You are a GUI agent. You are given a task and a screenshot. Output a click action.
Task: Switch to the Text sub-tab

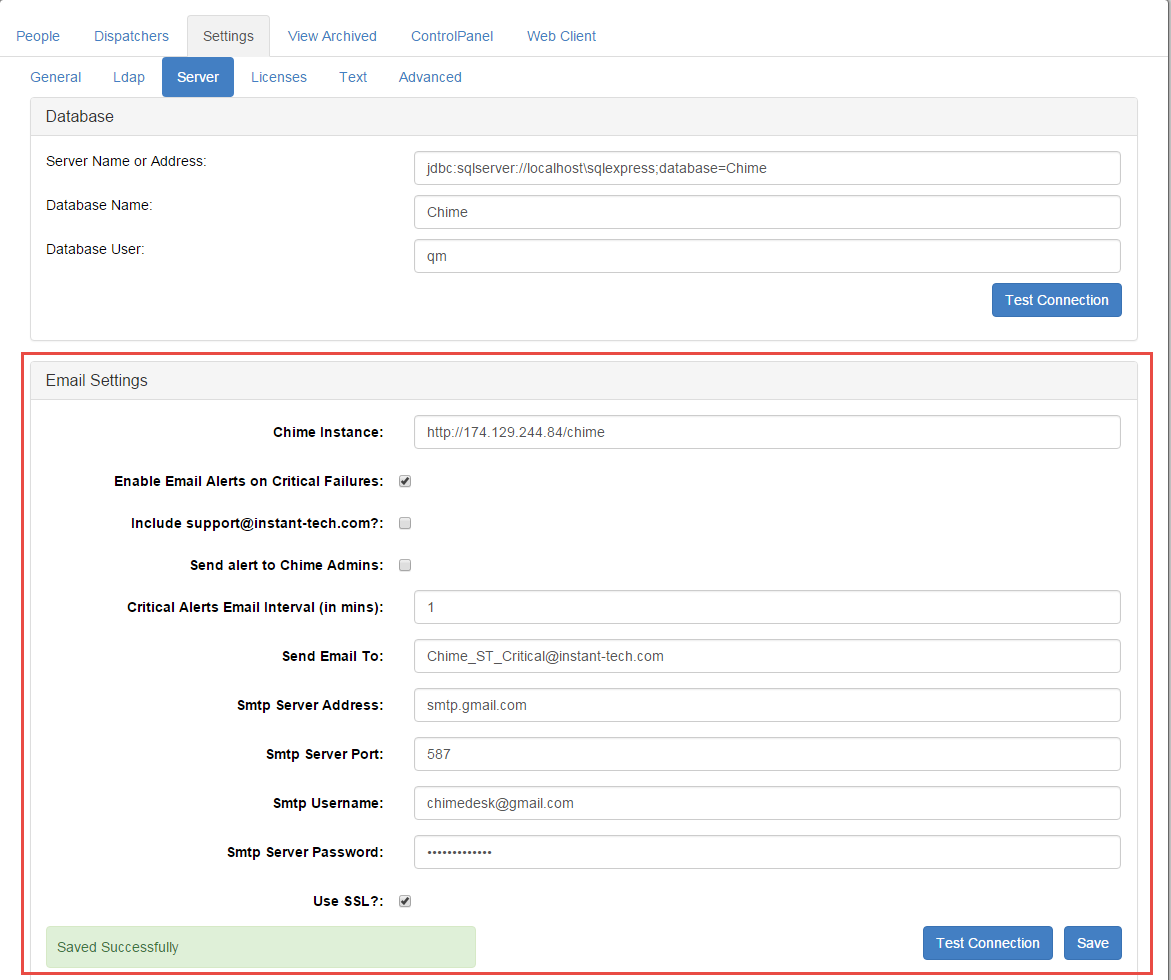tap(353, 77)
